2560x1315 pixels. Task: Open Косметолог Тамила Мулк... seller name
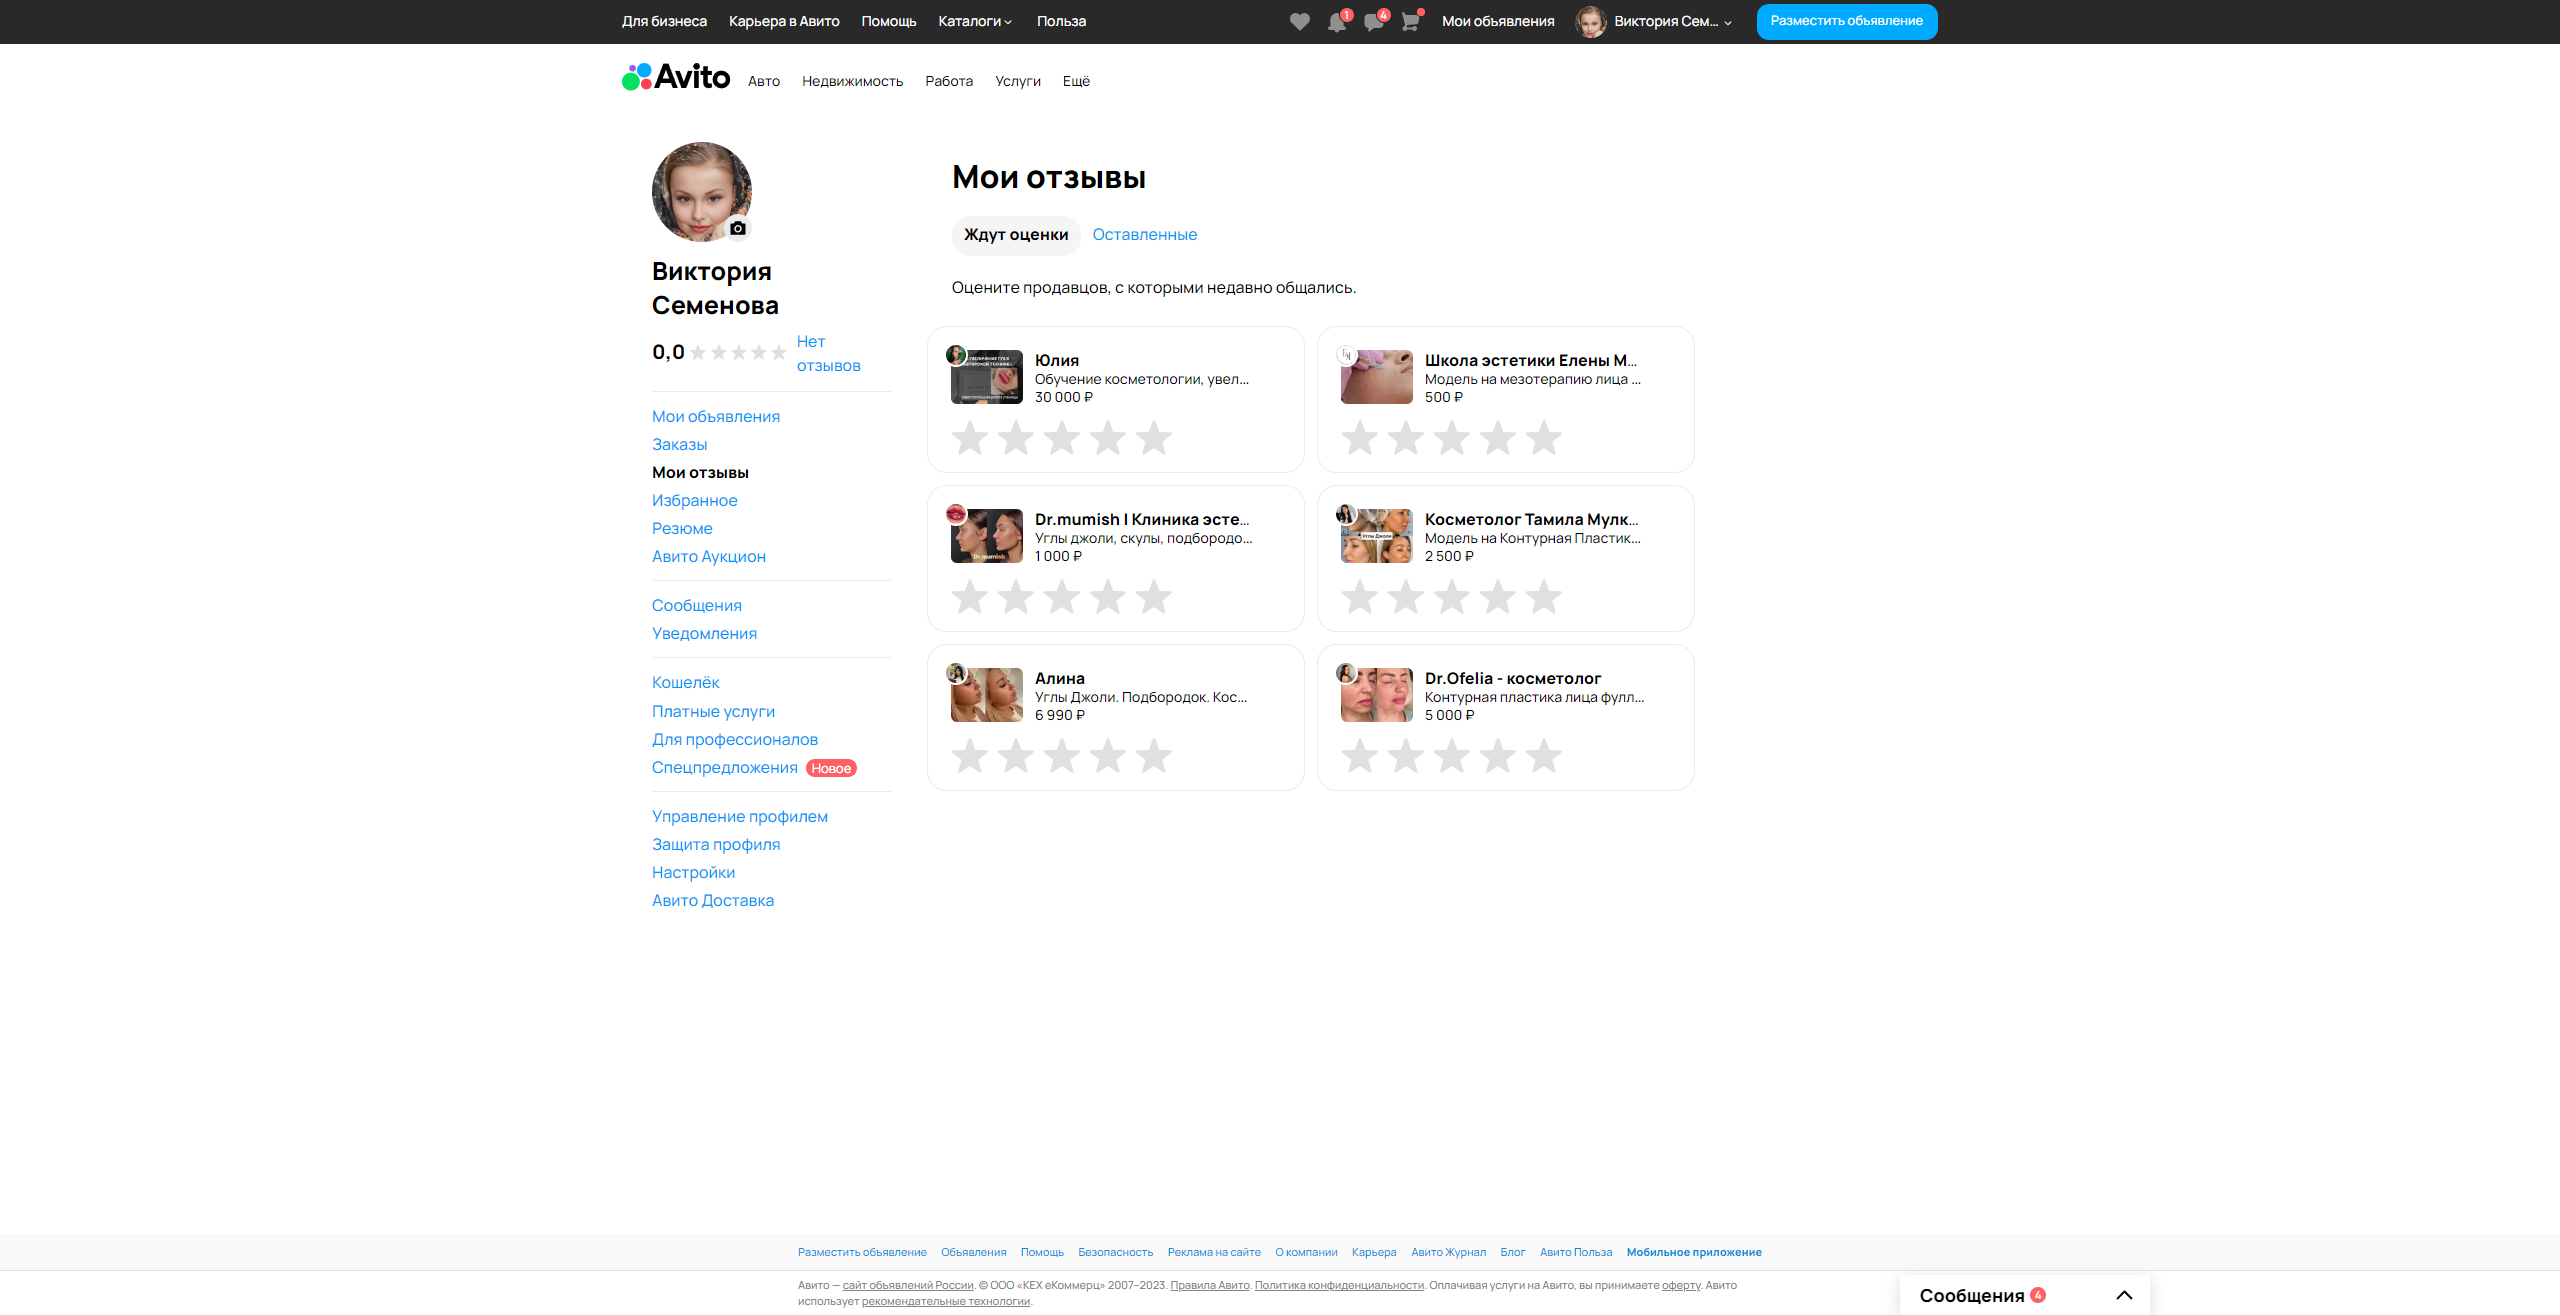[1531, 519]
